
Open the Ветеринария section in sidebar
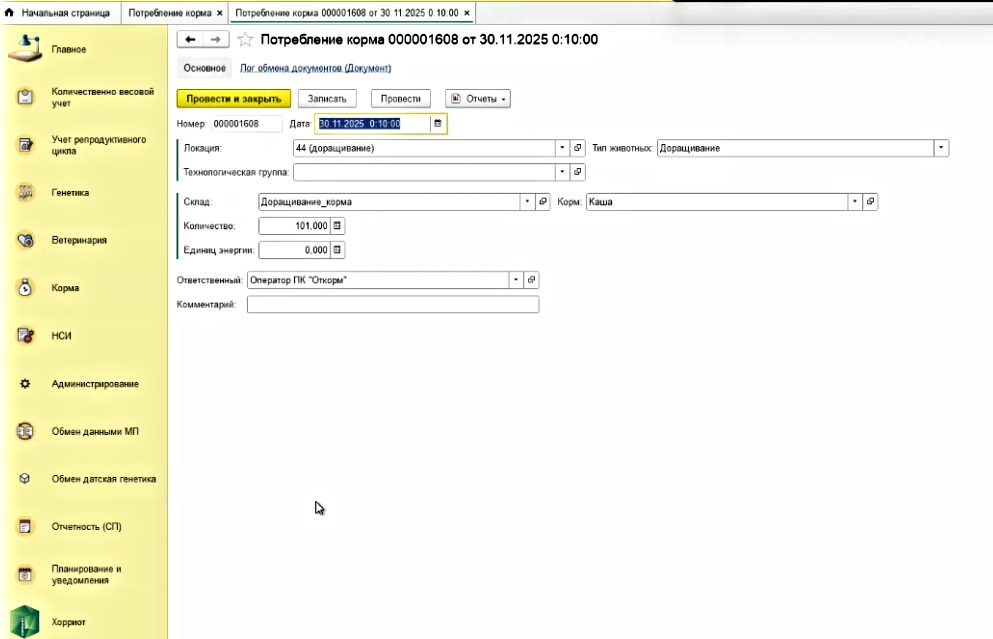click(79, 240)
